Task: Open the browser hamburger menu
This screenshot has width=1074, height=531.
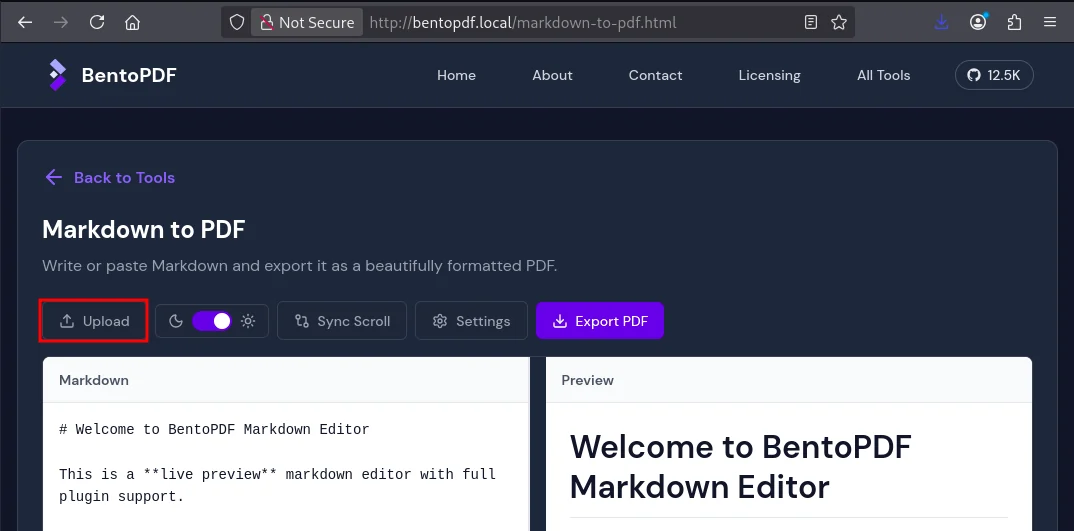Action: click(1050, 23)
